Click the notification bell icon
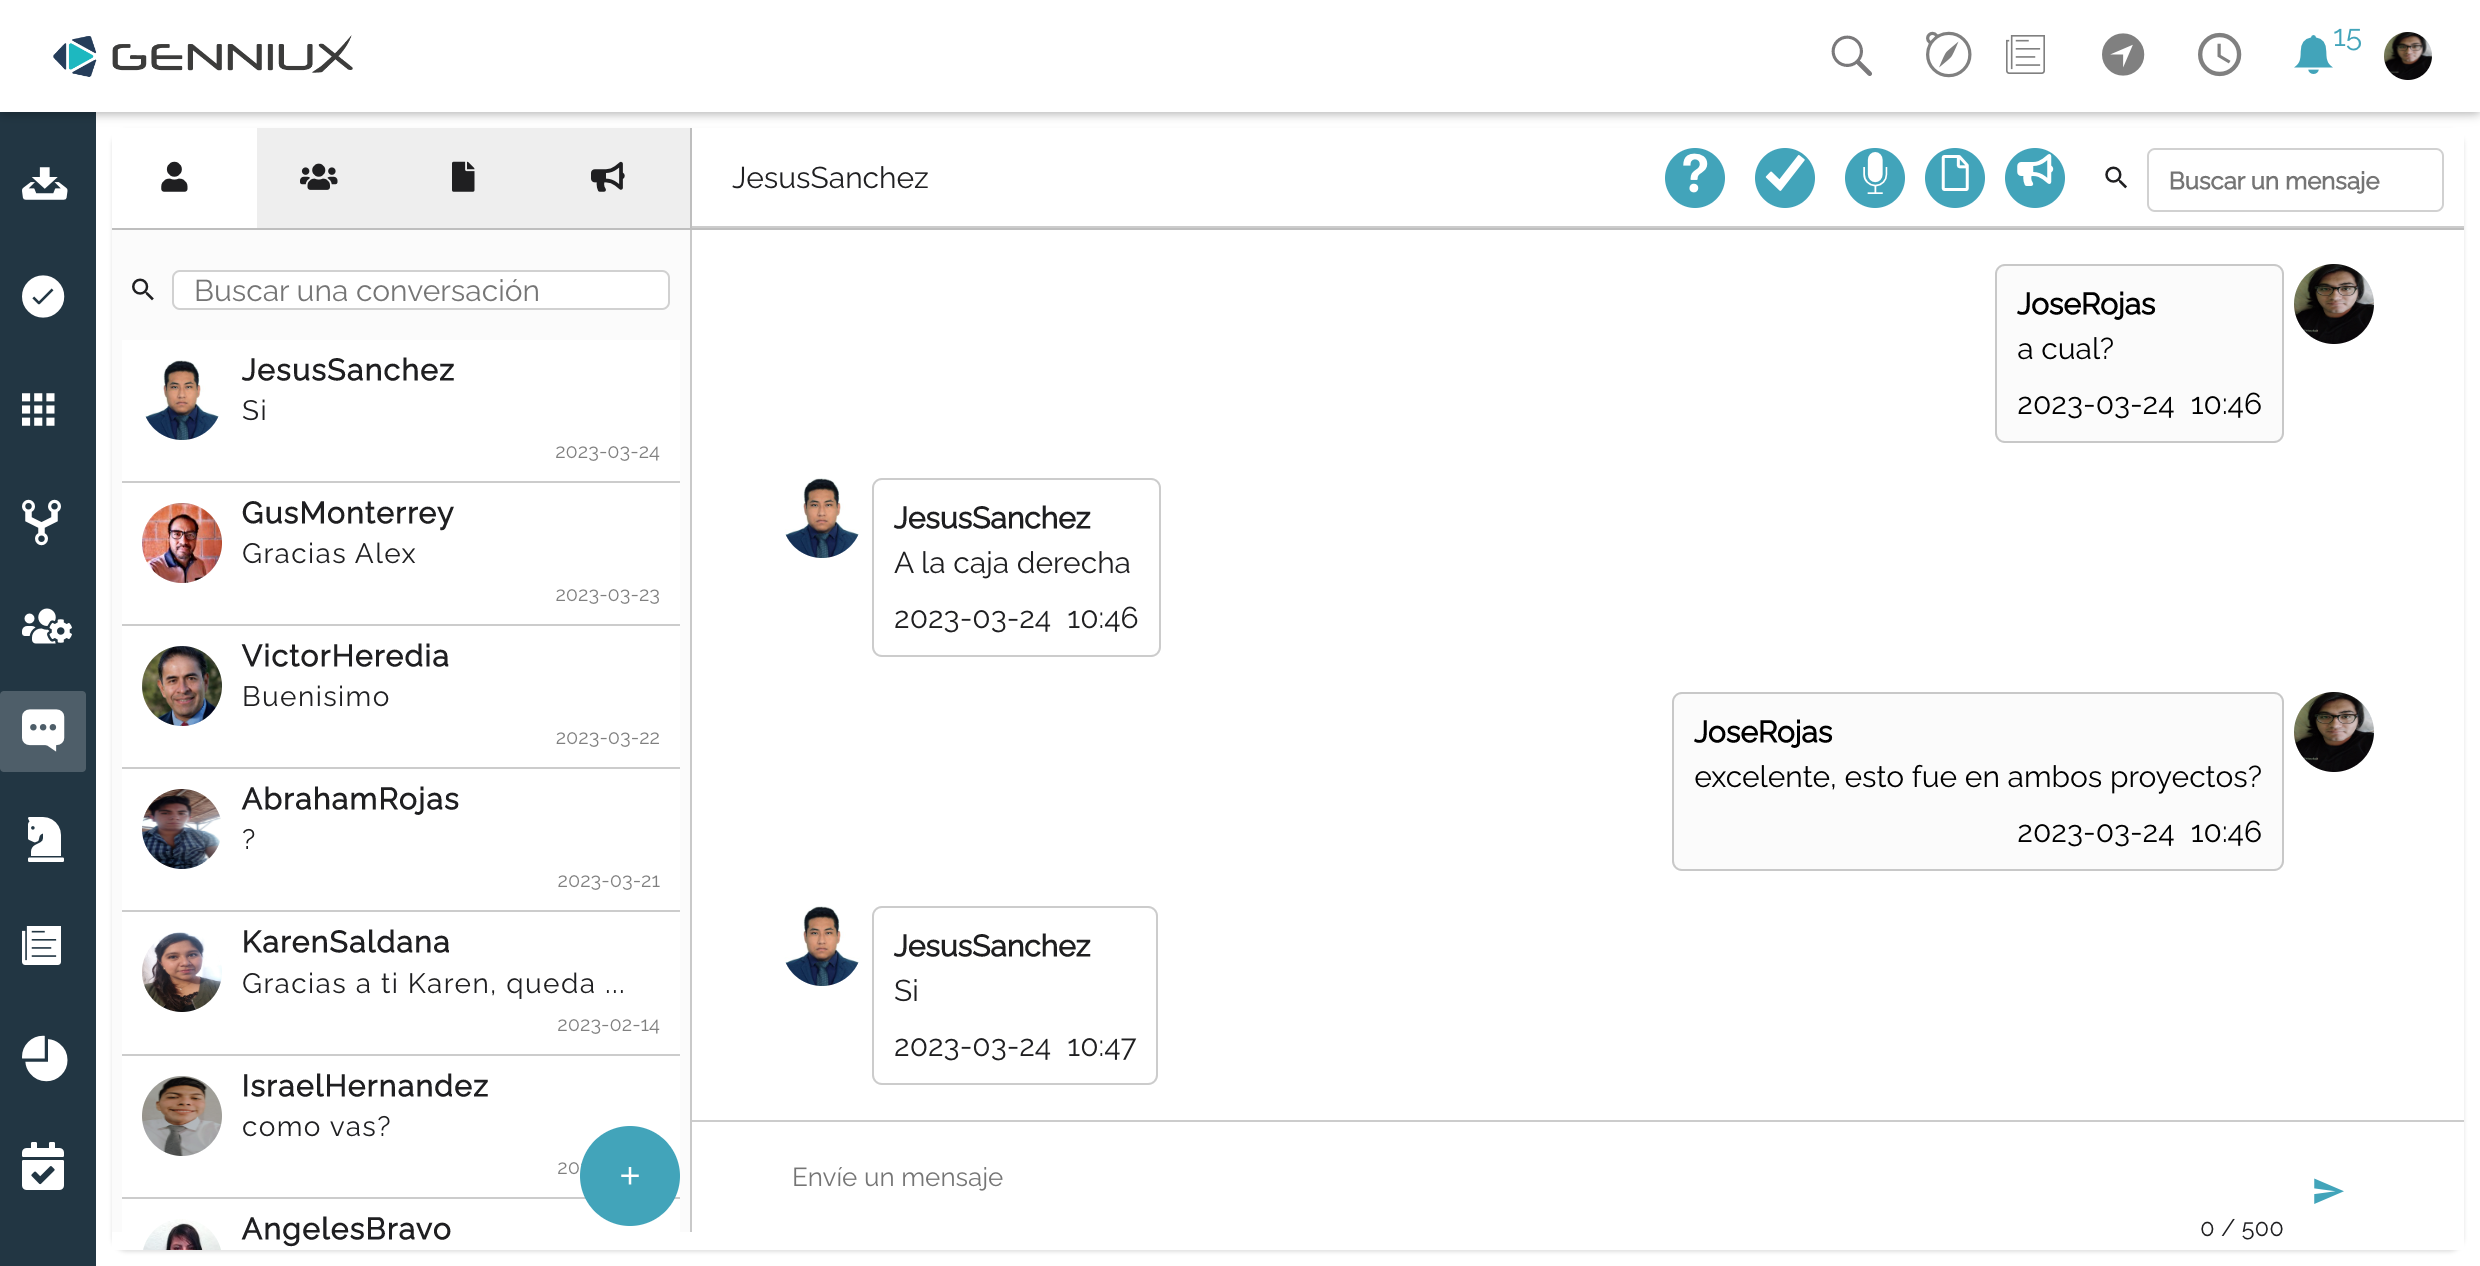 click(2312, 55)
